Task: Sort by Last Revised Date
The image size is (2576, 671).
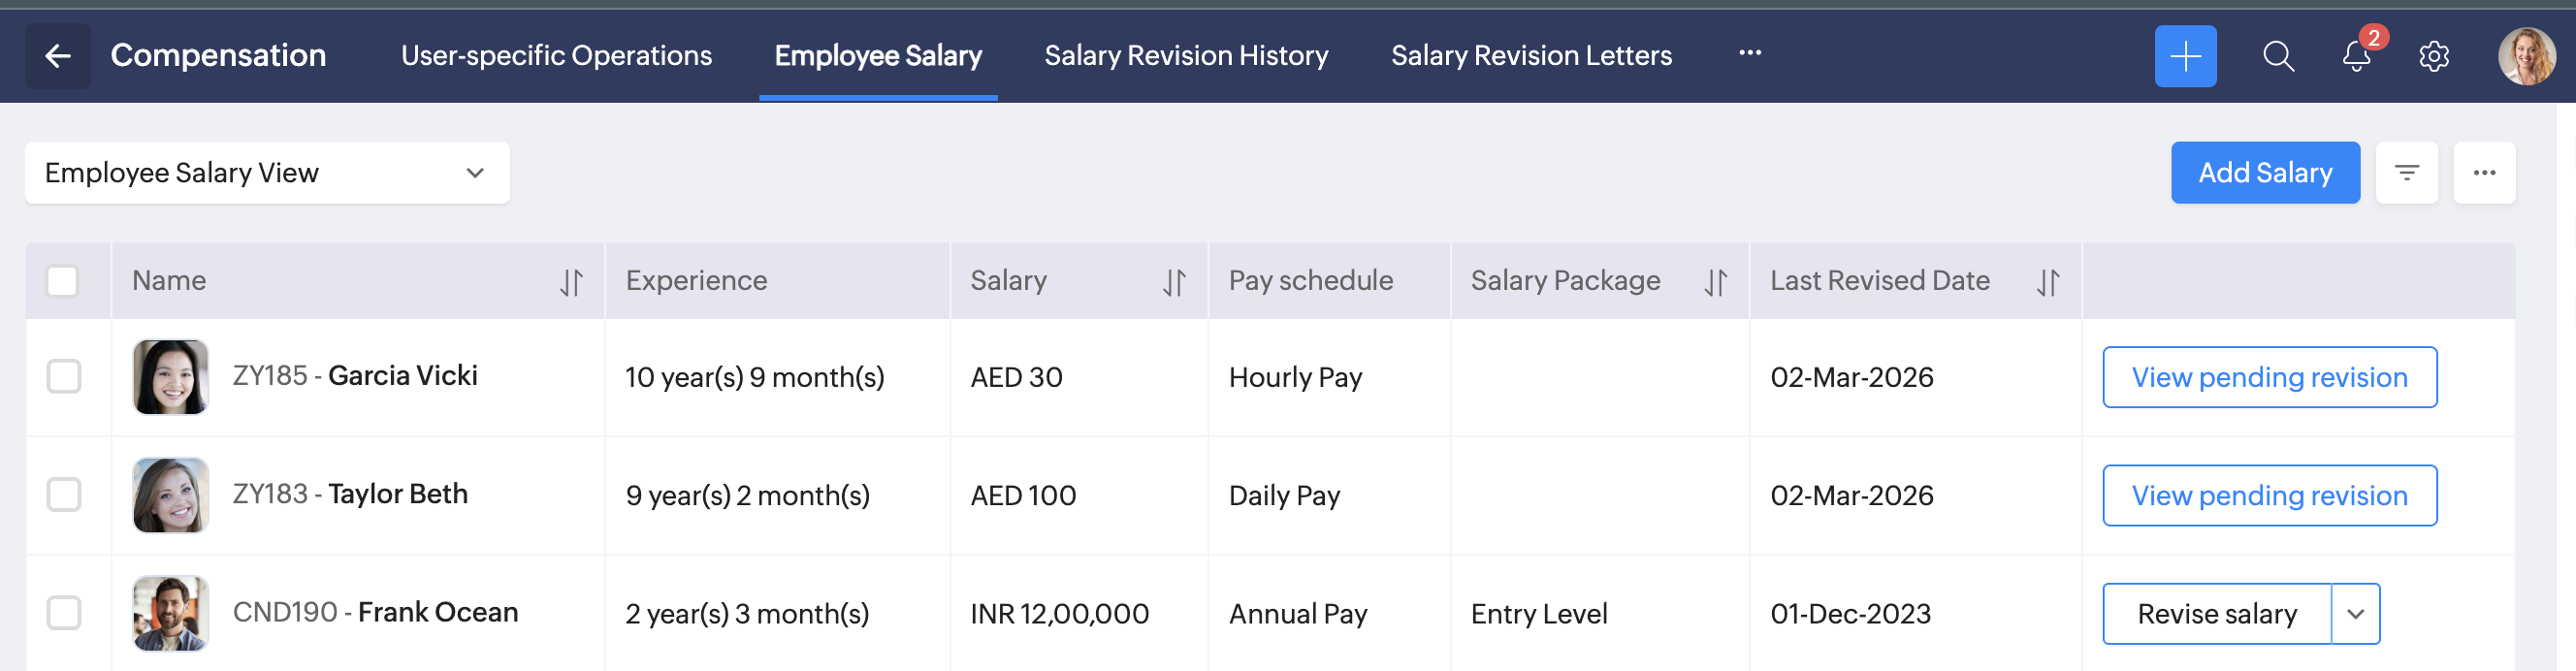Action: 2047,282
